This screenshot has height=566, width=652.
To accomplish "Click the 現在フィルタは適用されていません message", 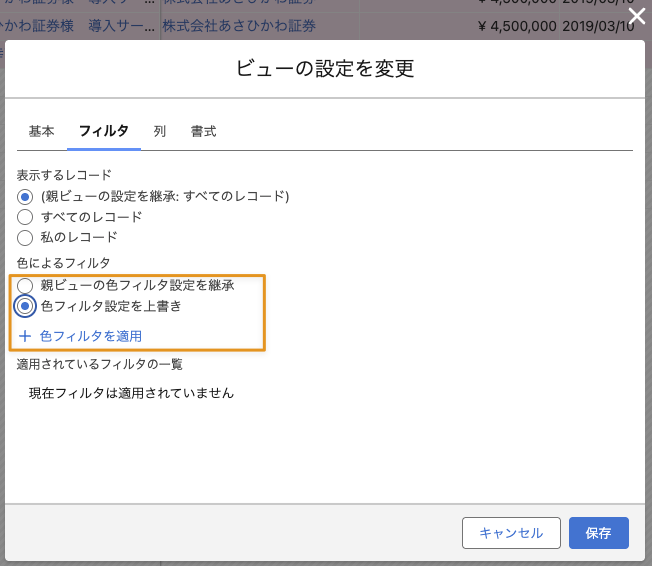I will (131, 393).
